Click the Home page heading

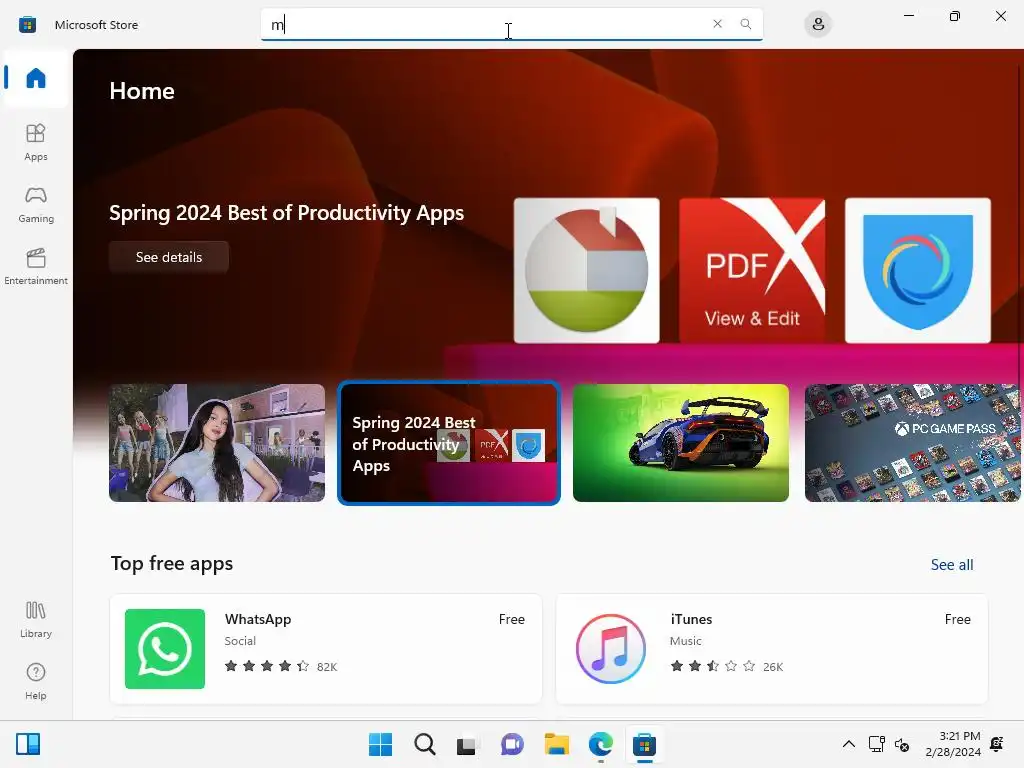point(142,91)
